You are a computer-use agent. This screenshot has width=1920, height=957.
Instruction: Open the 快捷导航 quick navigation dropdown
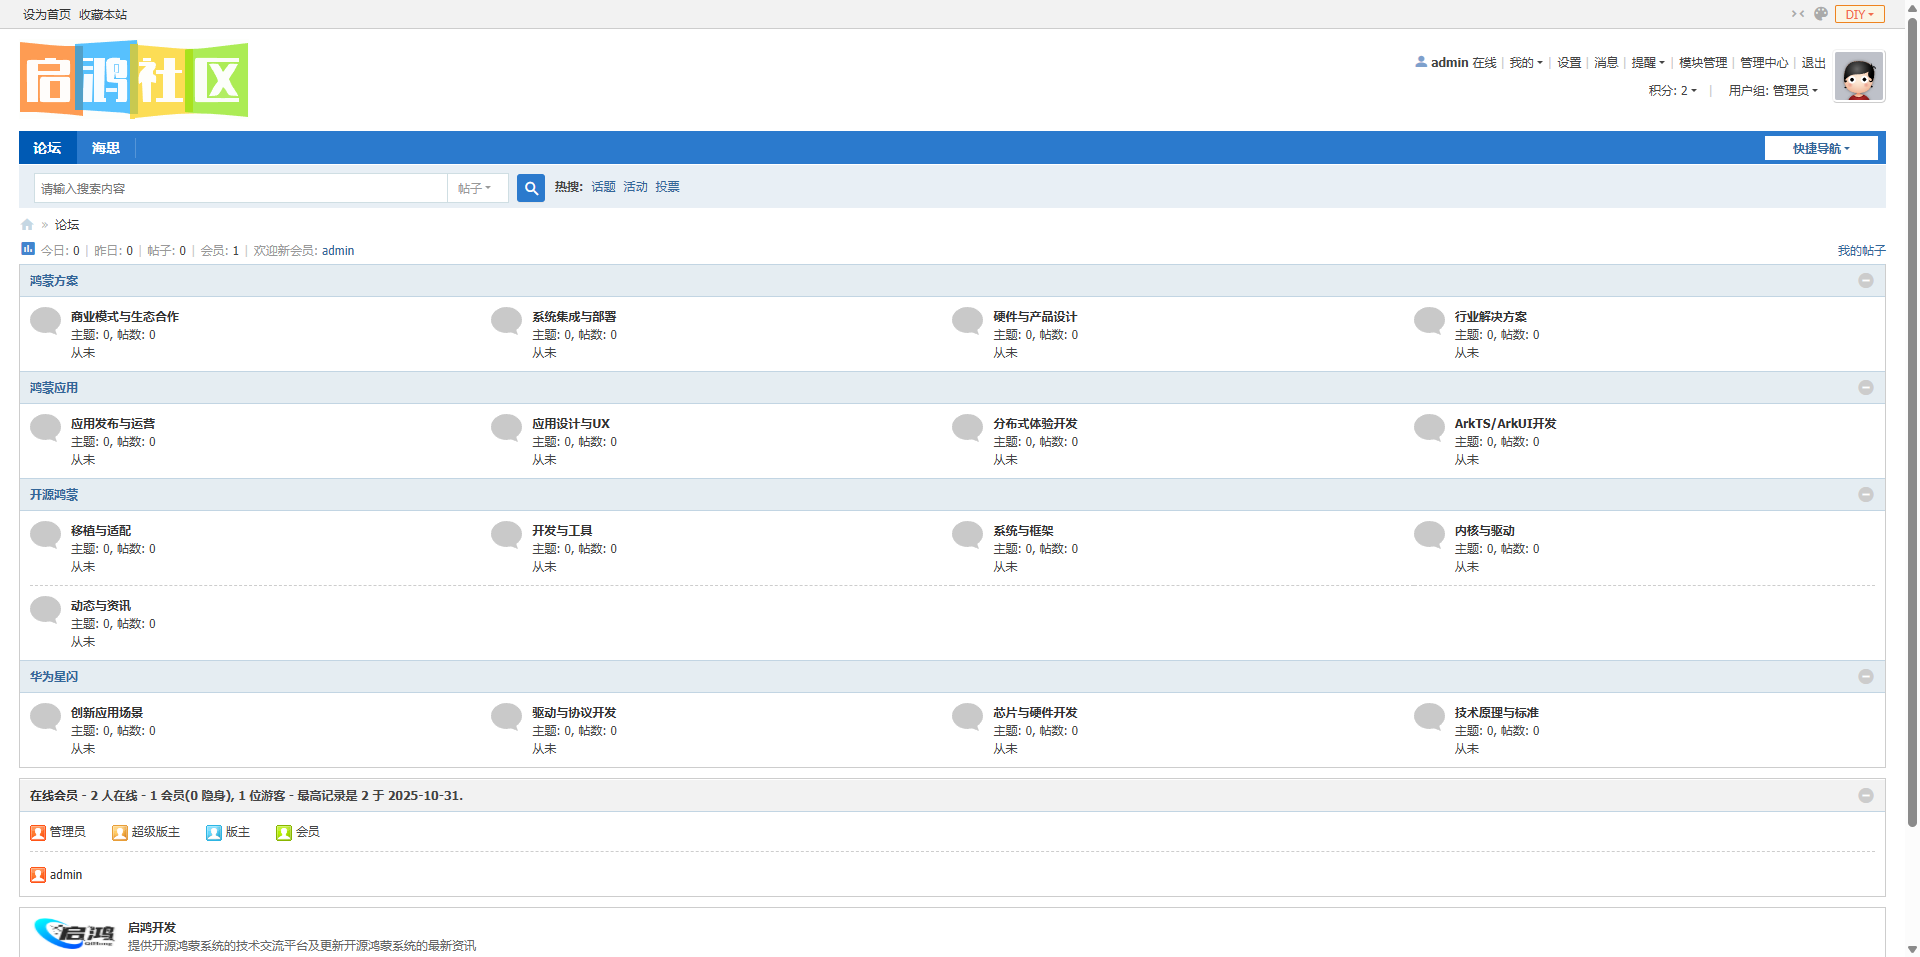1820,149
